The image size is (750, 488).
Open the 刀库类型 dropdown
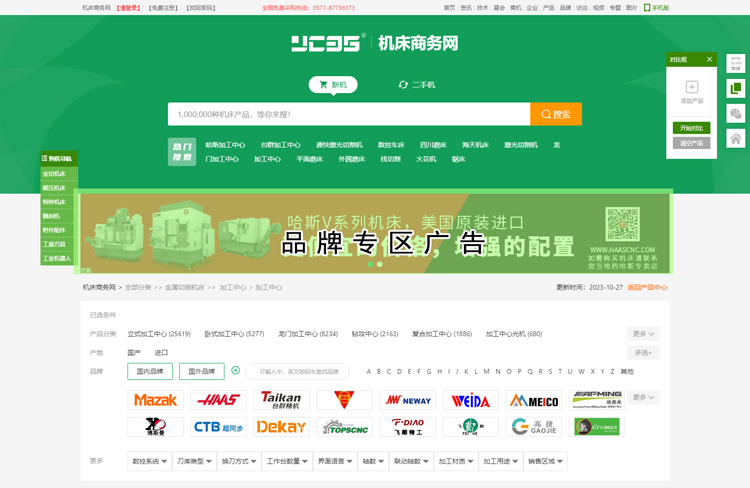[x=194, y=462]
